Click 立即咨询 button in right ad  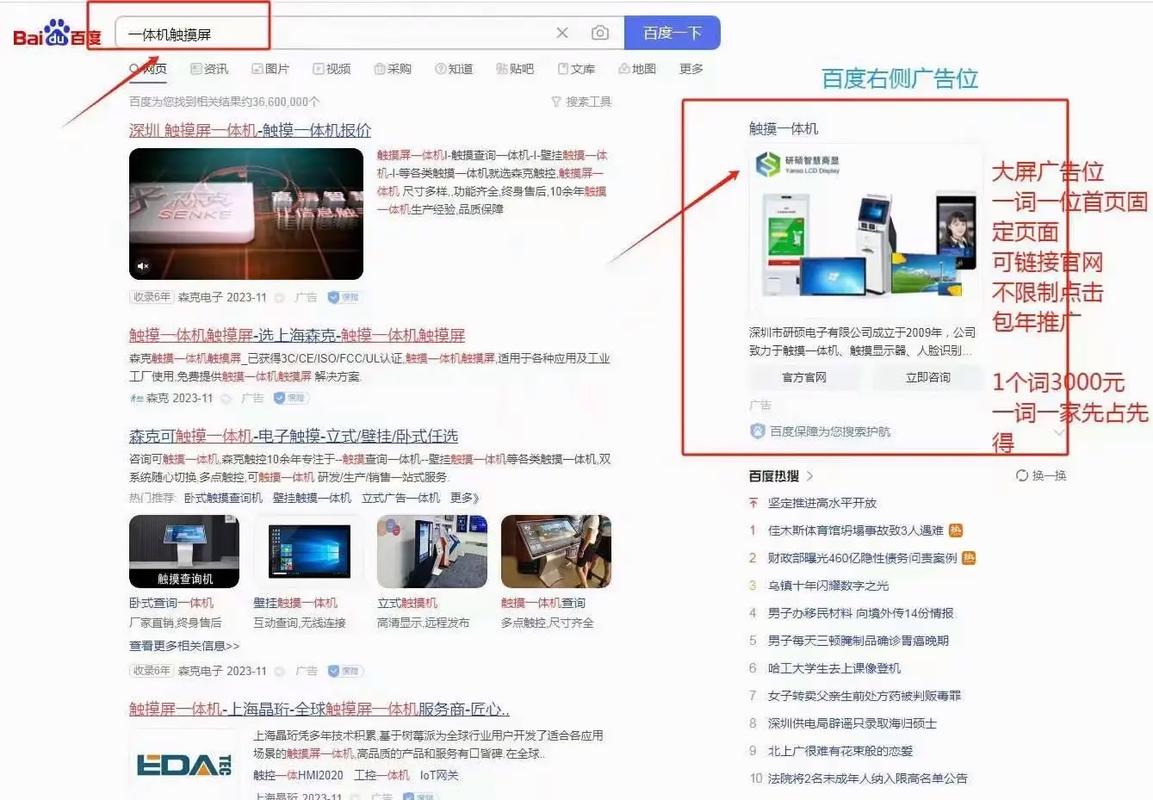[928, 377]
